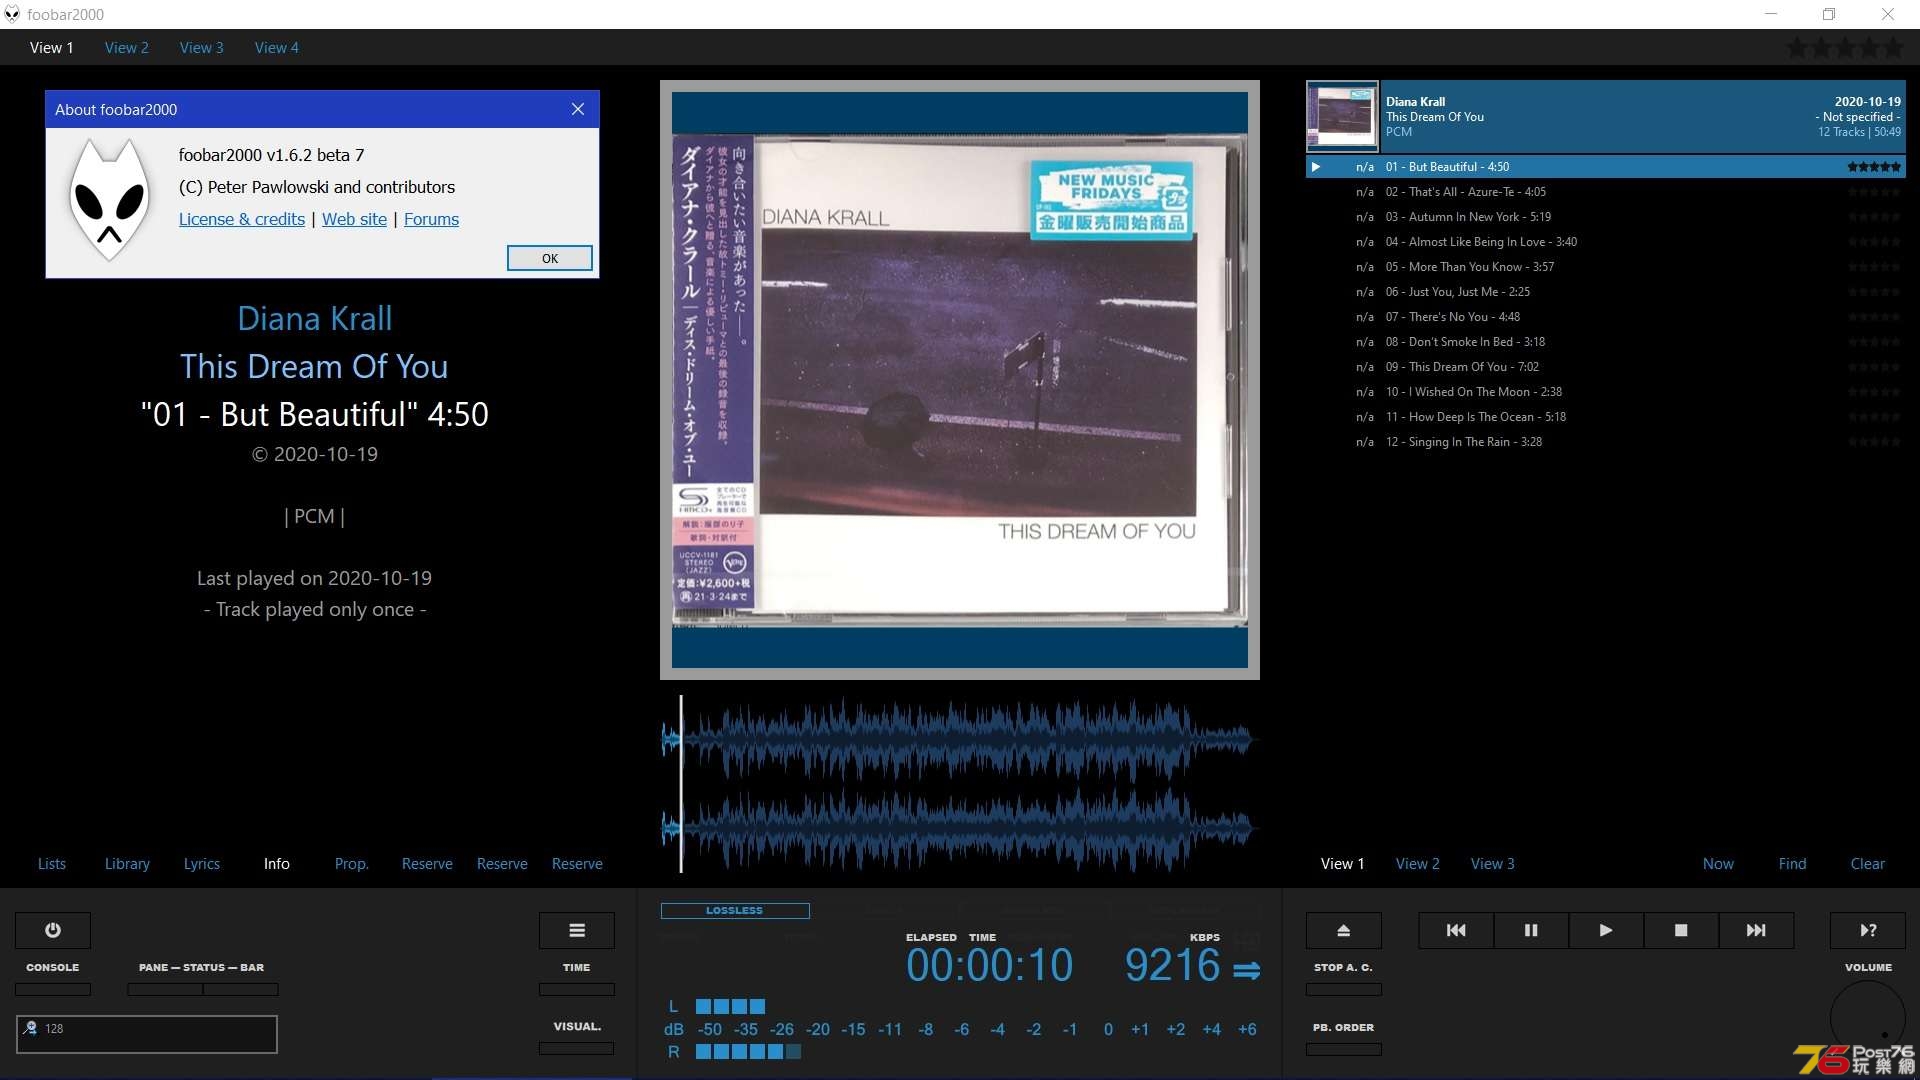Image resolution: width=1920 pixels, height=1080 pixels.
Task: Toggle the PANE switch under PANE — STATUS — BAR
Action: point(165,989)
